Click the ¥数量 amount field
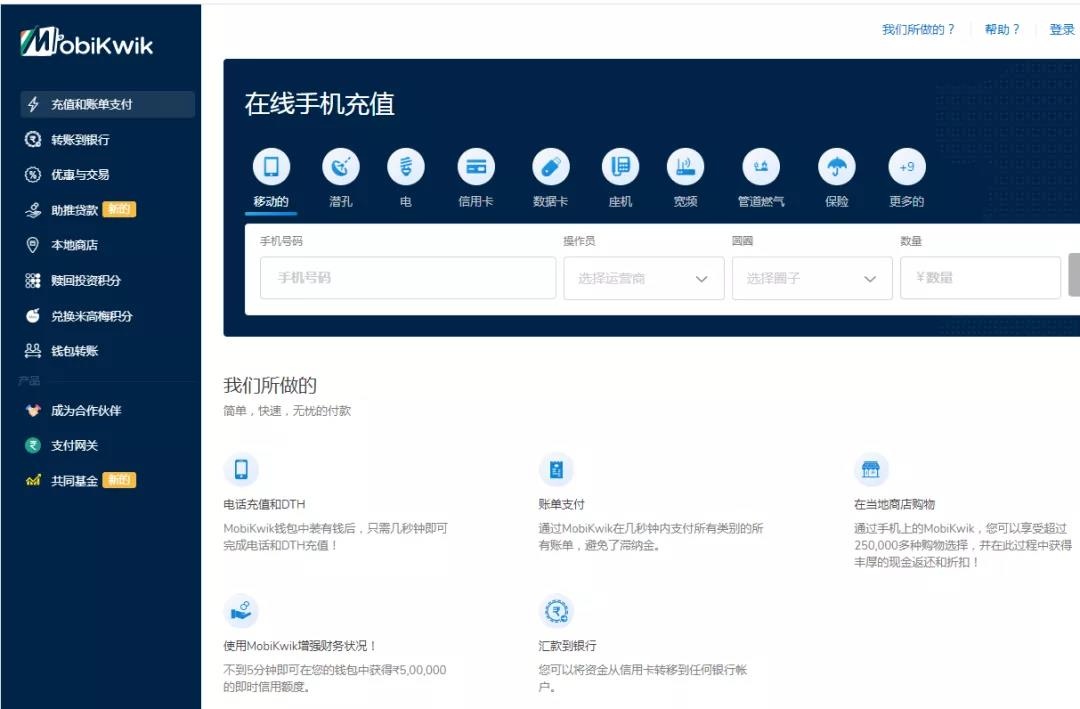This screenshot has height=709, width=1080. coord(980,278)
